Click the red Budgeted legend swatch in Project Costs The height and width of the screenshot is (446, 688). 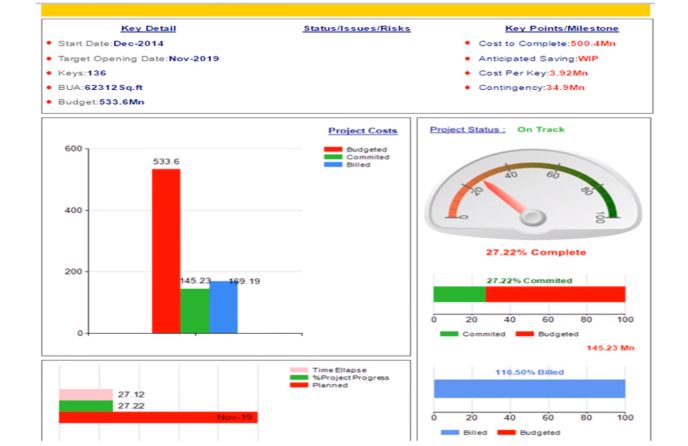click(x=333, y=149)
